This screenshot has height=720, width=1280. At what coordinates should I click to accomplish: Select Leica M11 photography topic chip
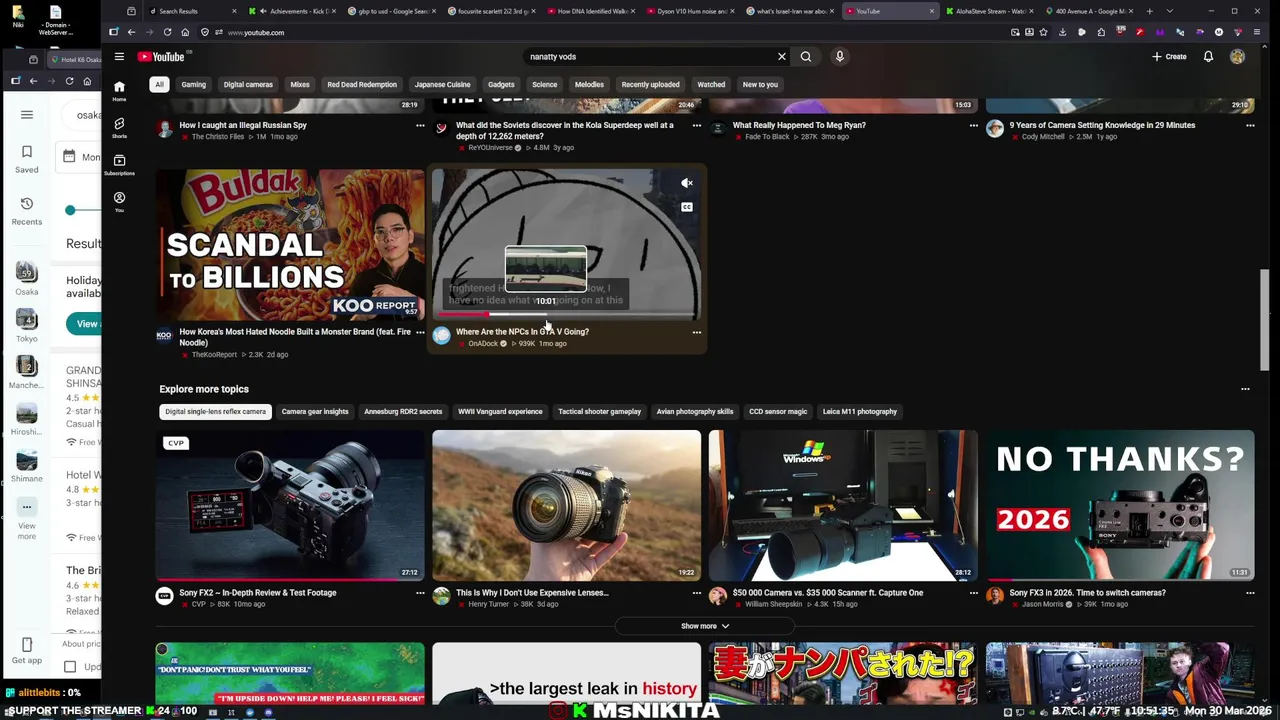point(860,412)
